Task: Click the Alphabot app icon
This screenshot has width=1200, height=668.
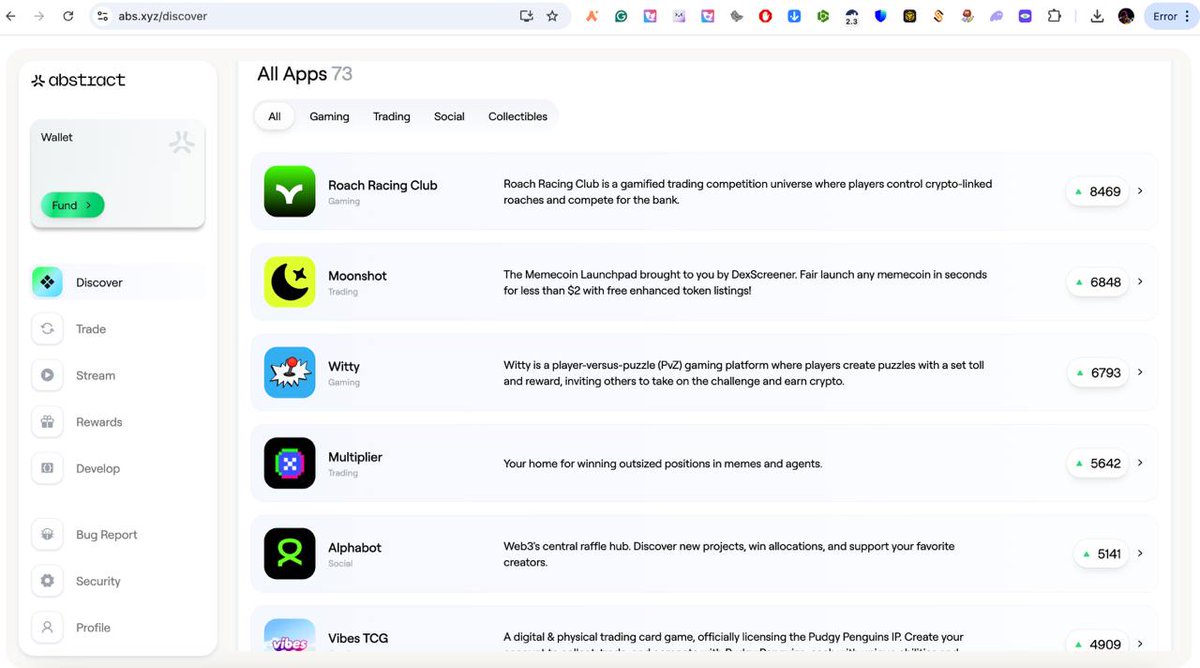Action: [x=290, y=554]
